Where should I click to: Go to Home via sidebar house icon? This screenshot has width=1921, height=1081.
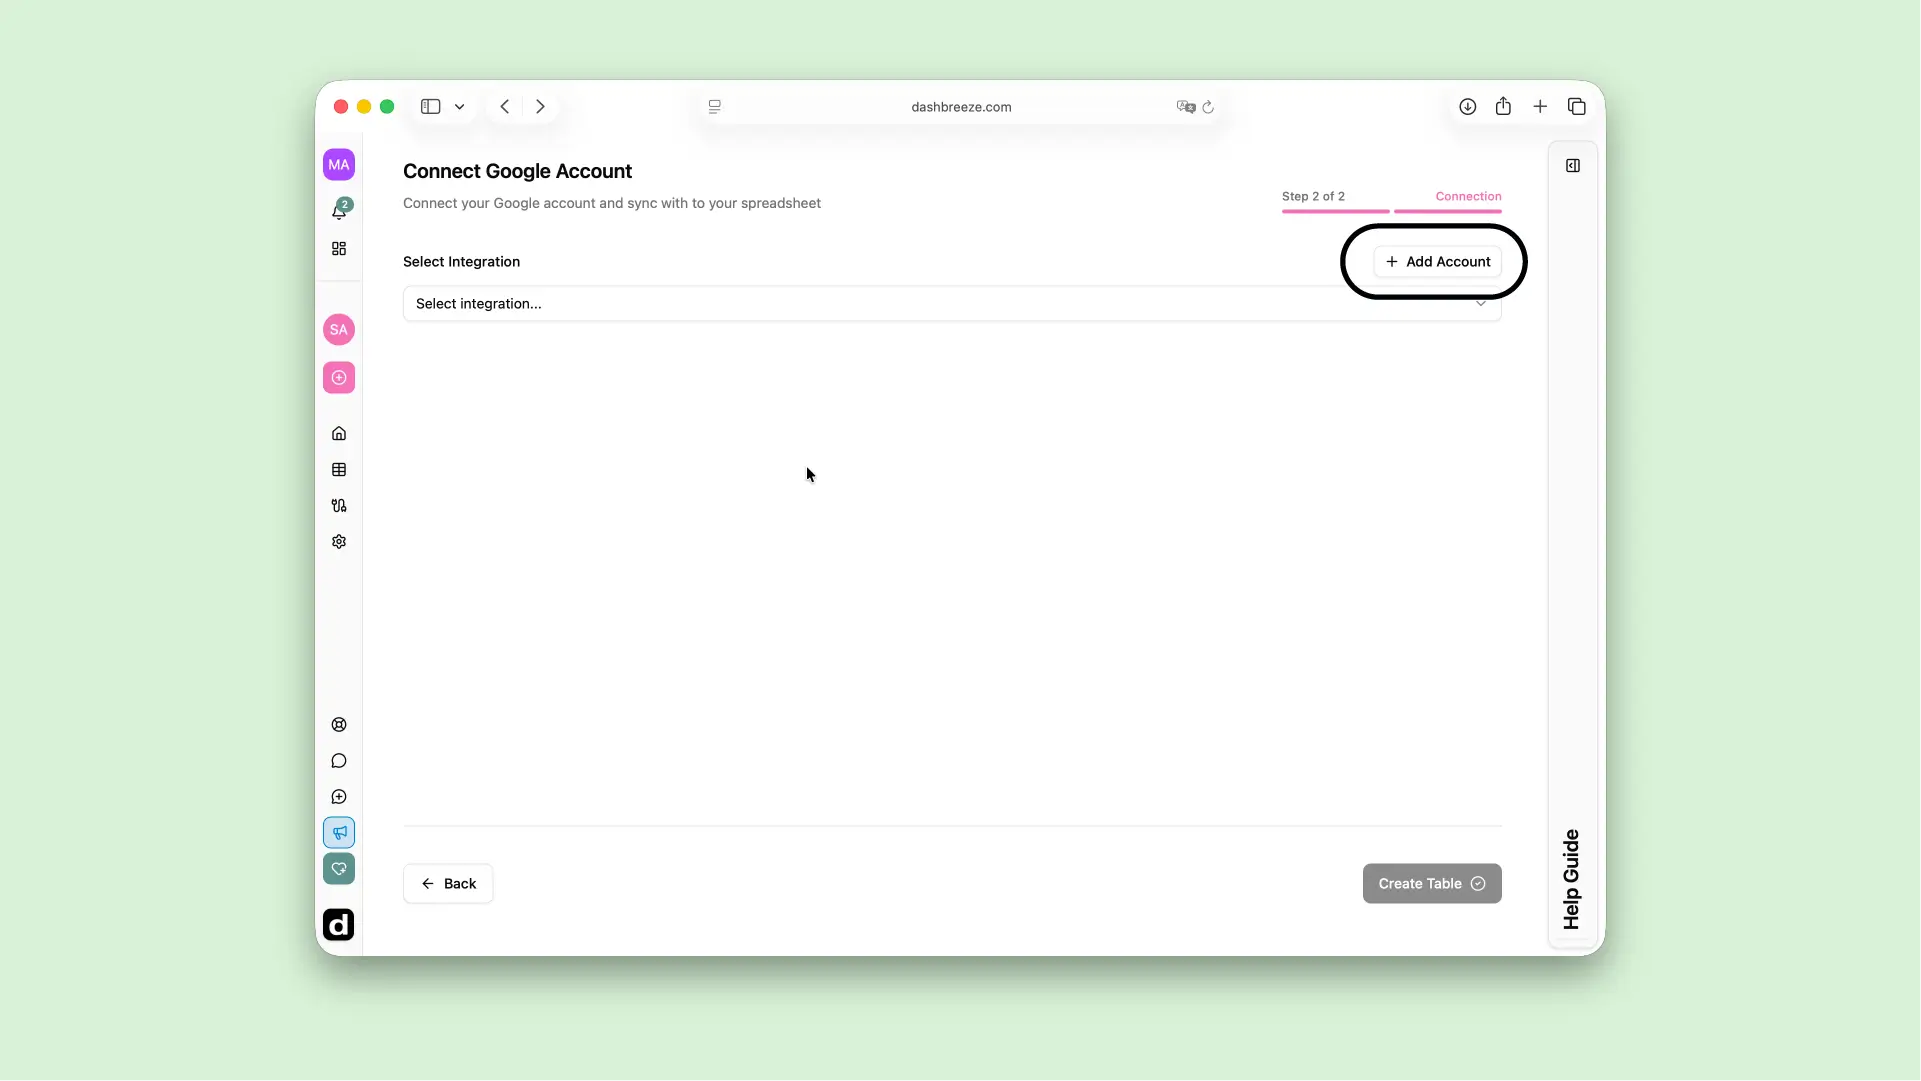(339, 434)
